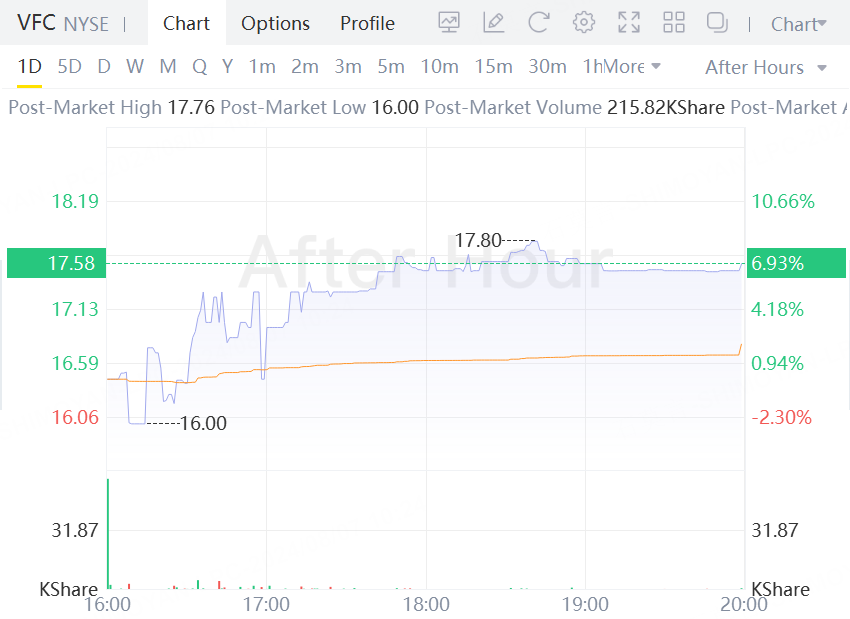The image size is (850, 619).
Task: Activate the drawing pencil tool
Action: 493,23
